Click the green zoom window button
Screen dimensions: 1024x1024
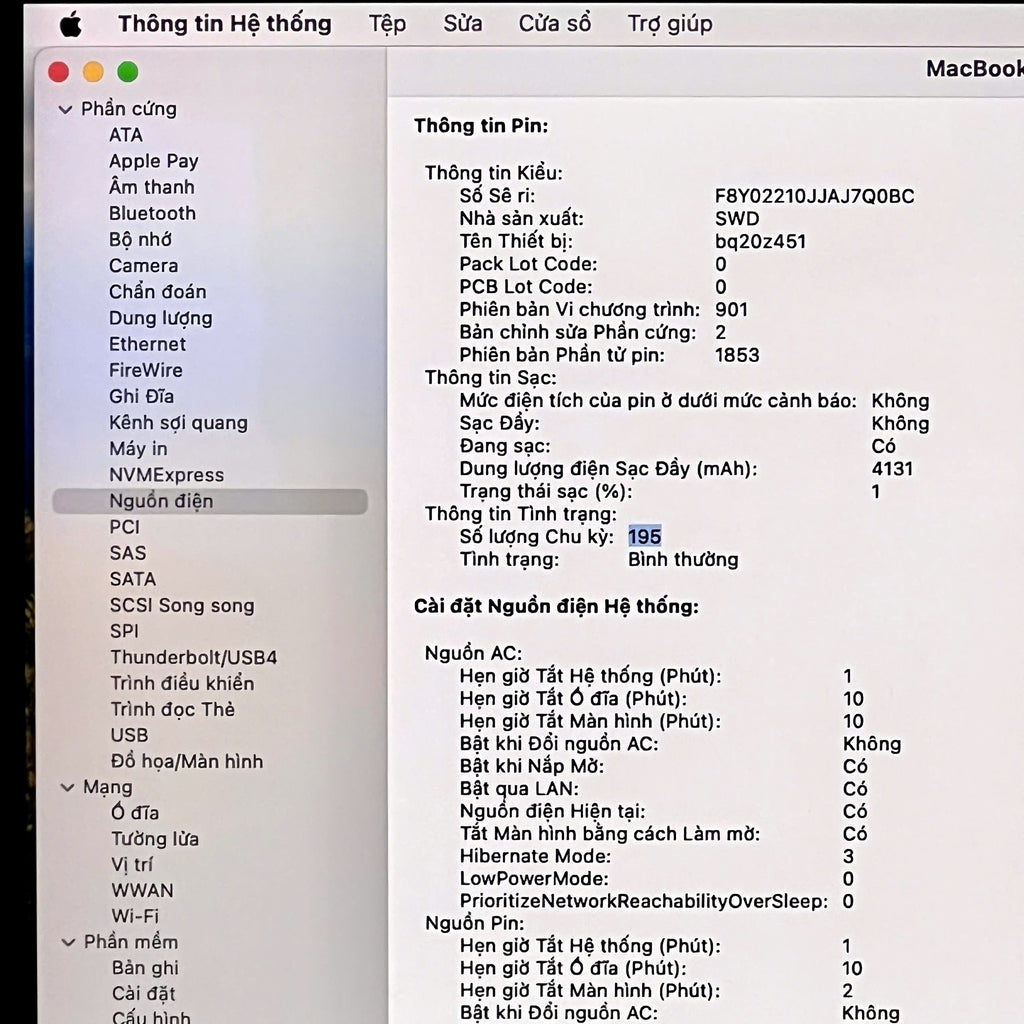[x=127, y=72]
